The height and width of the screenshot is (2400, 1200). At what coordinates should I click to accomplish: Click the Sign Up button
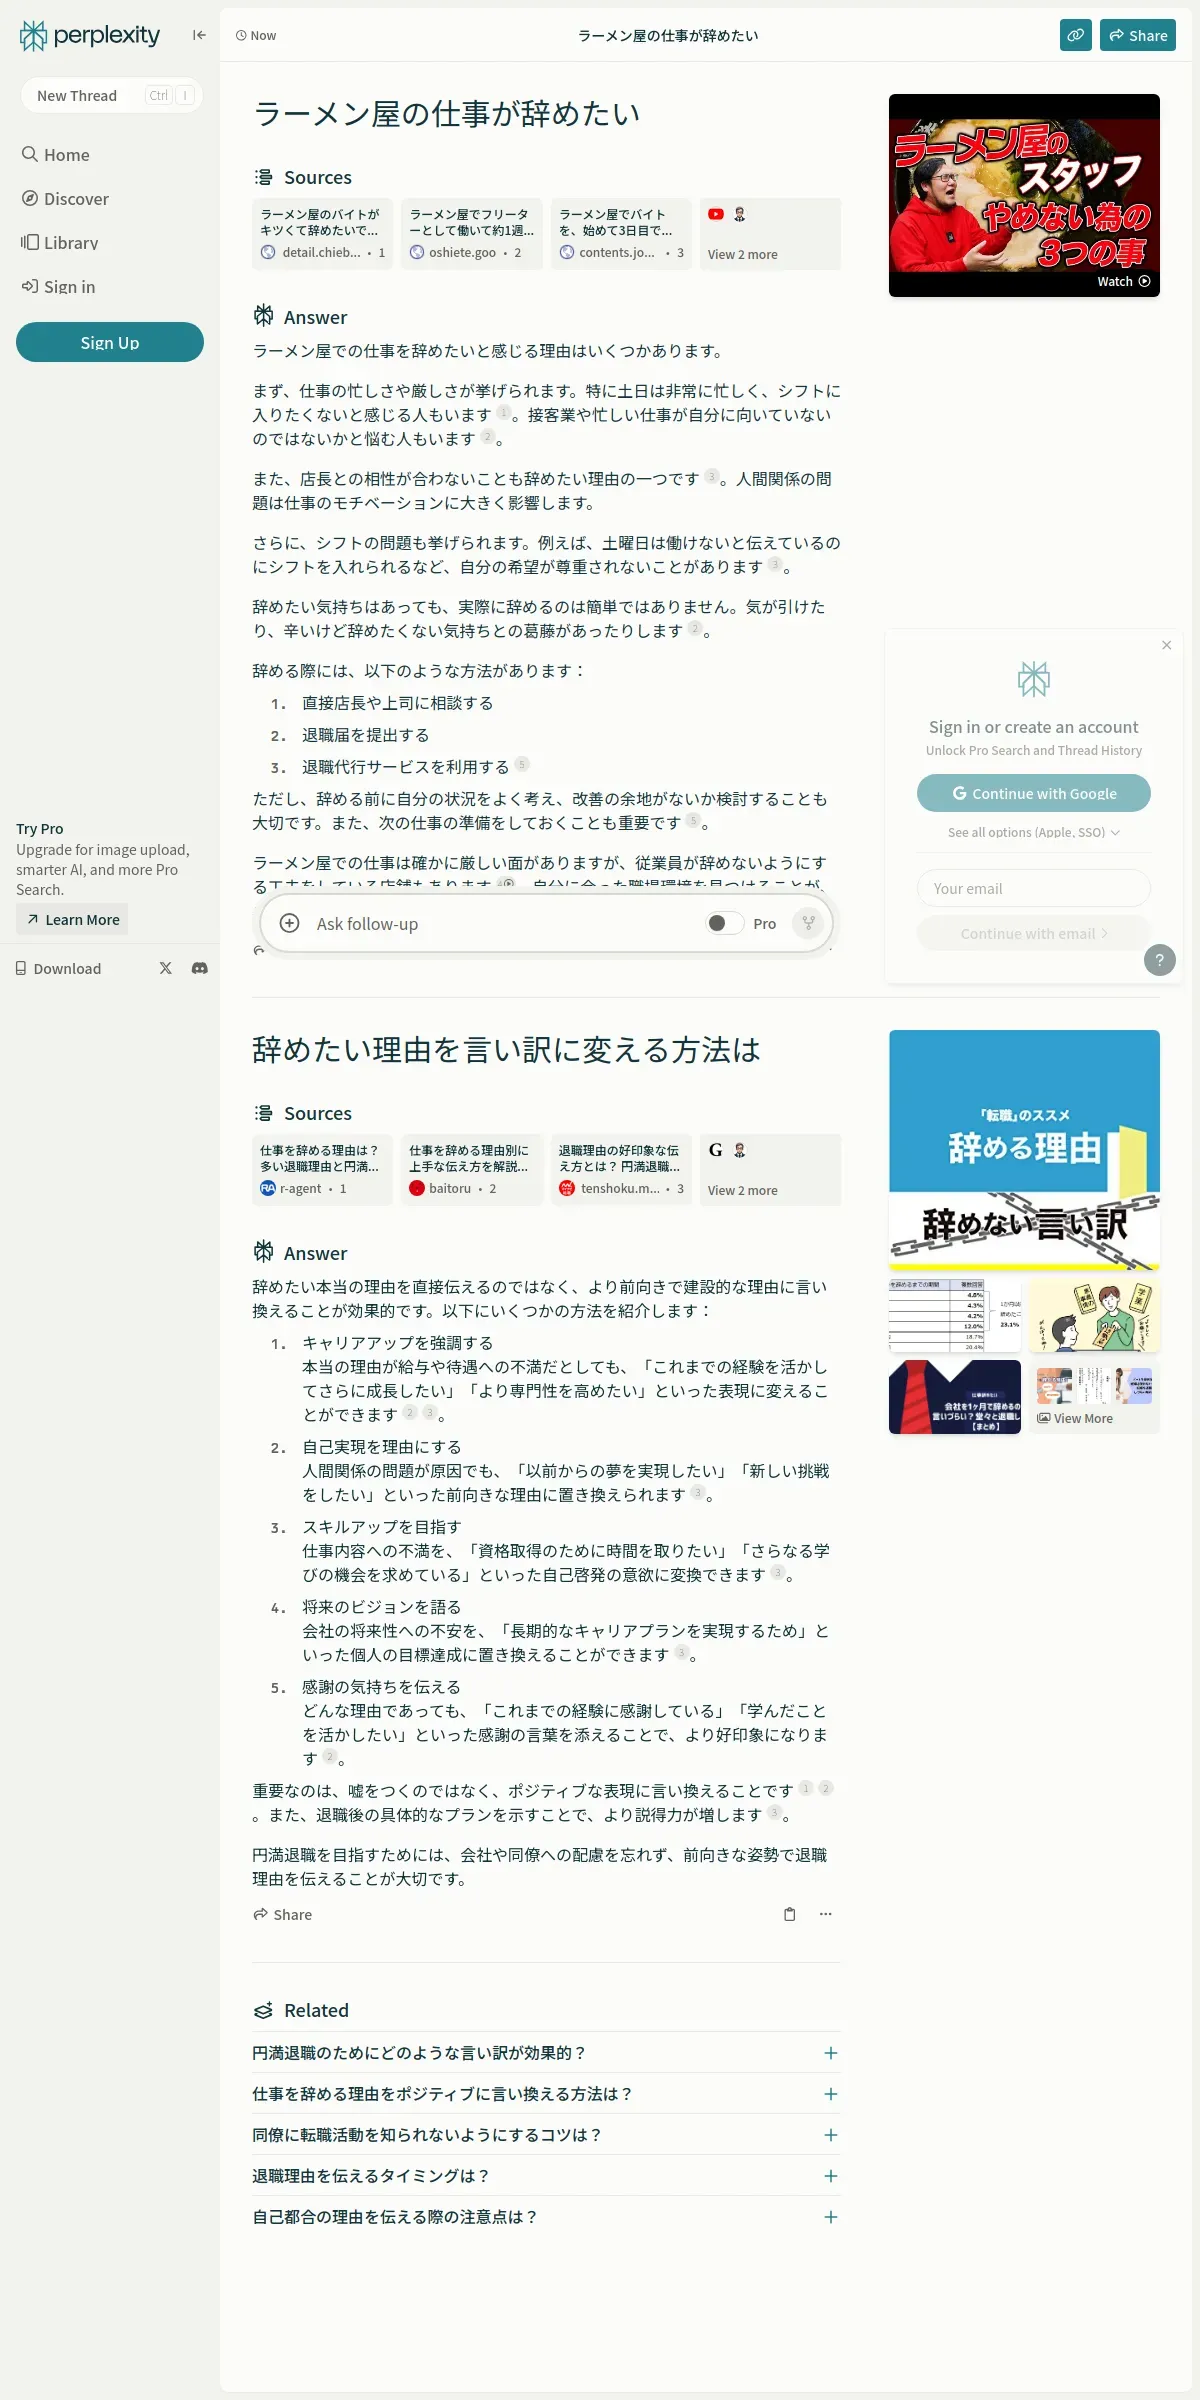[110, 342]
